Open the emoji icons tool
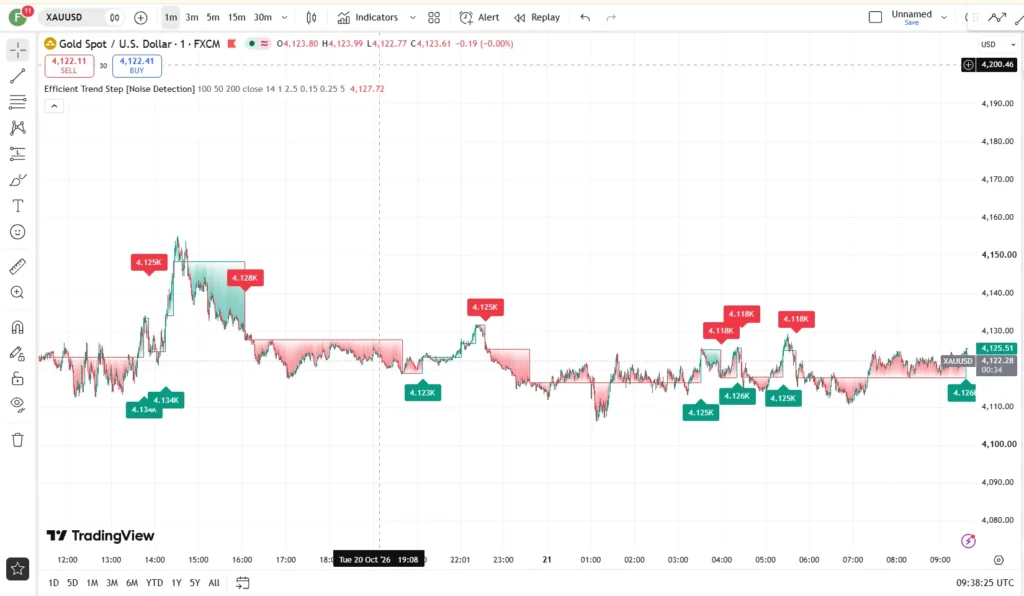The image size is (1024, 596). pyautogui.click(x=18, y=232)
